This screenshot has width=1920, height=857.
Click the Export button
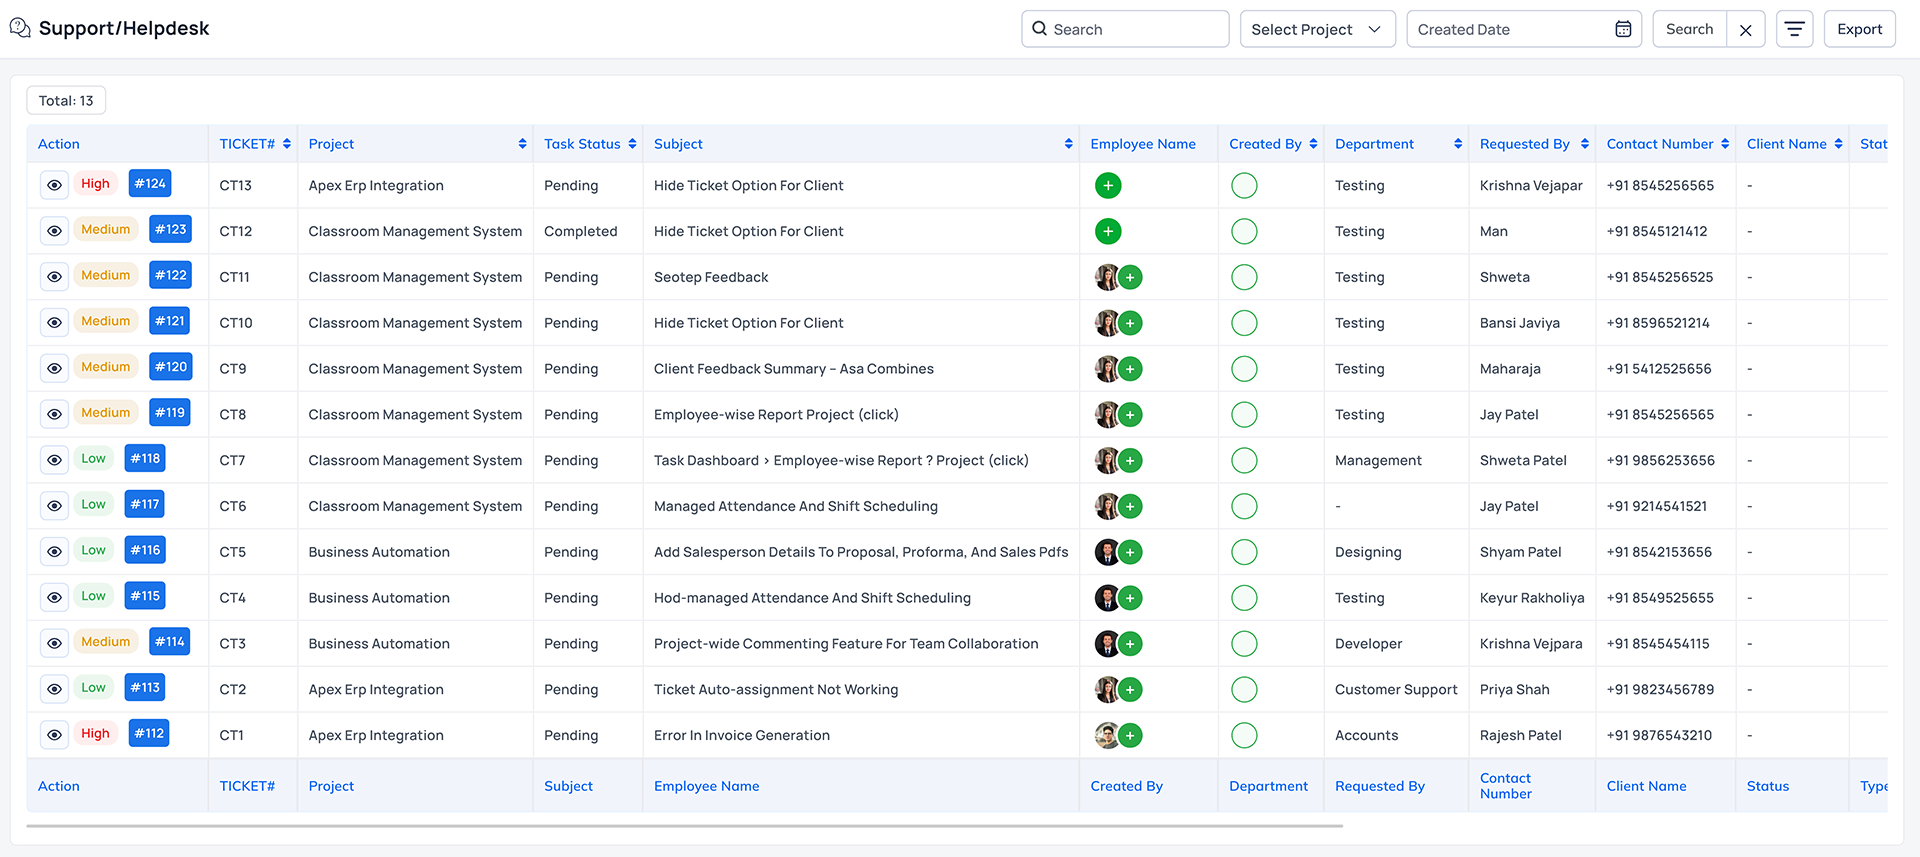[x=1859, y=29]
